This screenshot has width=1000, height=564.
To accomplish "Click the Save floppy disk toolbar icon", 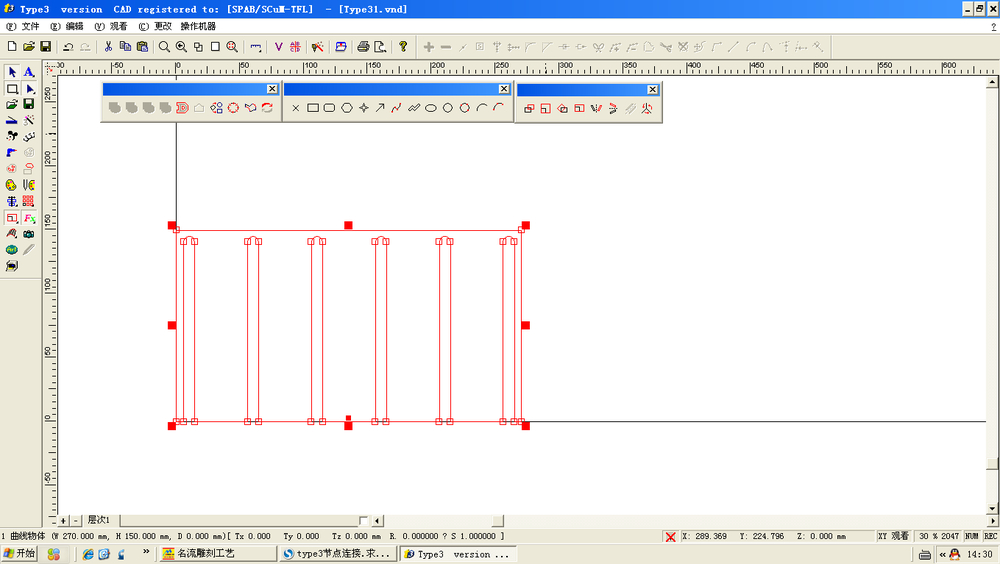I will 45,46.
